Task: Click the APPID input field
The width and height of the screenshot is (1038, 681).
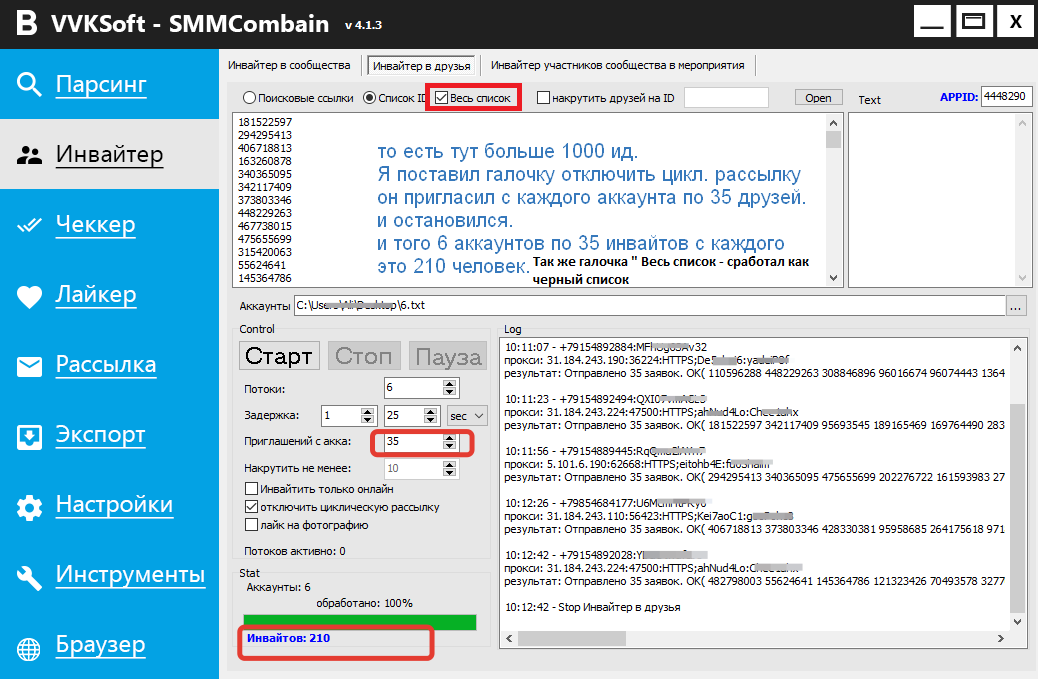Action: click(x=1005, y=97)
